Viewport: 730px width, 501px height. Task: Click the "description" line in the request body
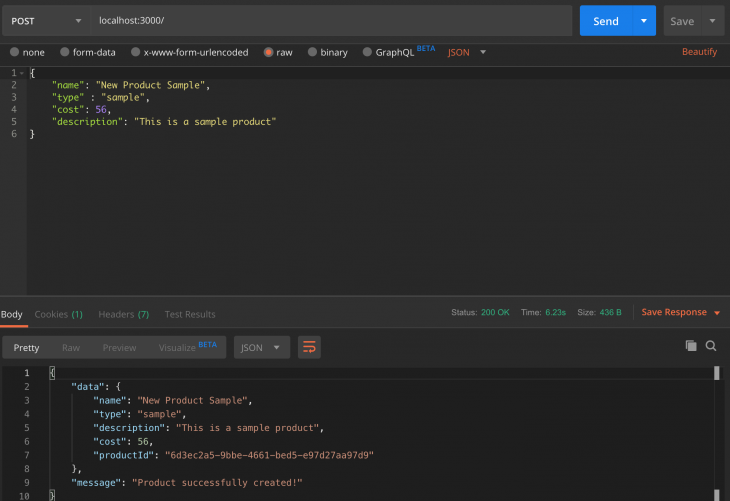click(x=164, y=122)
